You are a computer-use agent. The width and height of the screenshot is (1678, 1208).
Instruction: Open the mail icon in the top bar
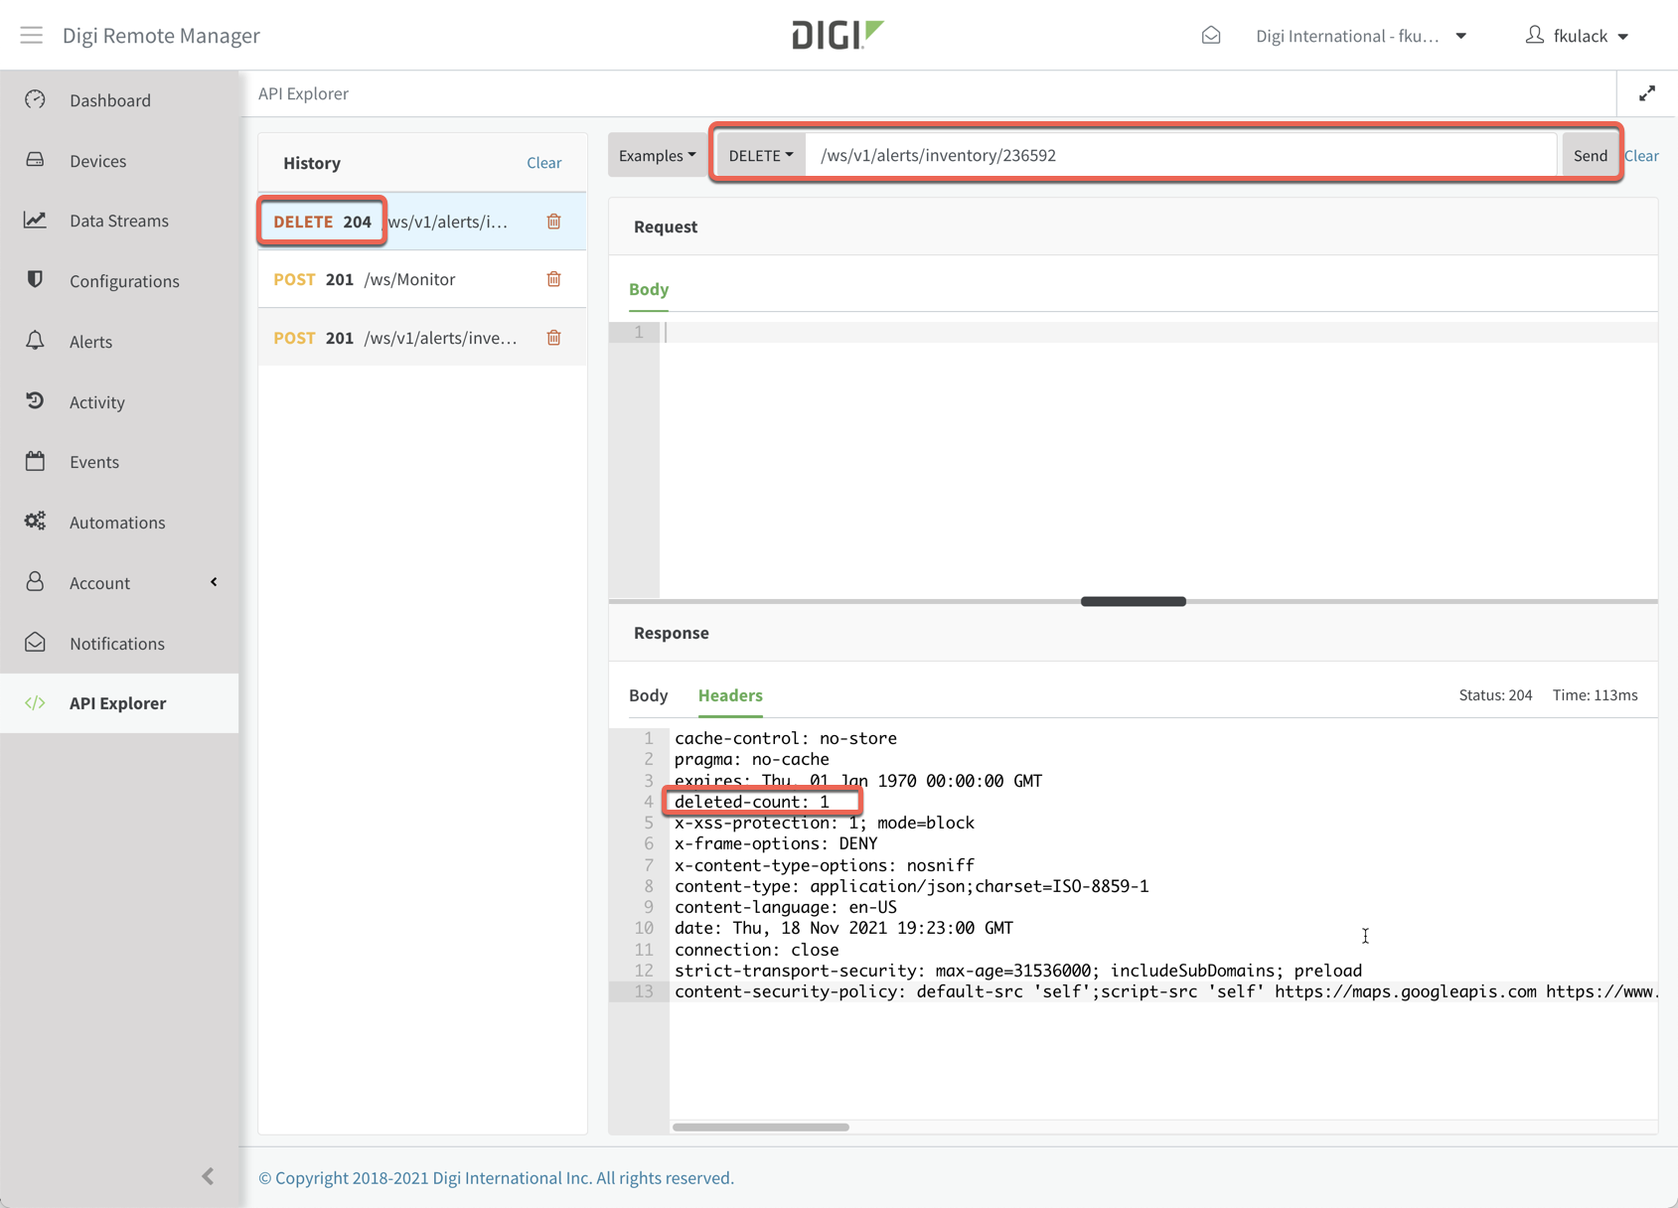(x=1211, y=35)
